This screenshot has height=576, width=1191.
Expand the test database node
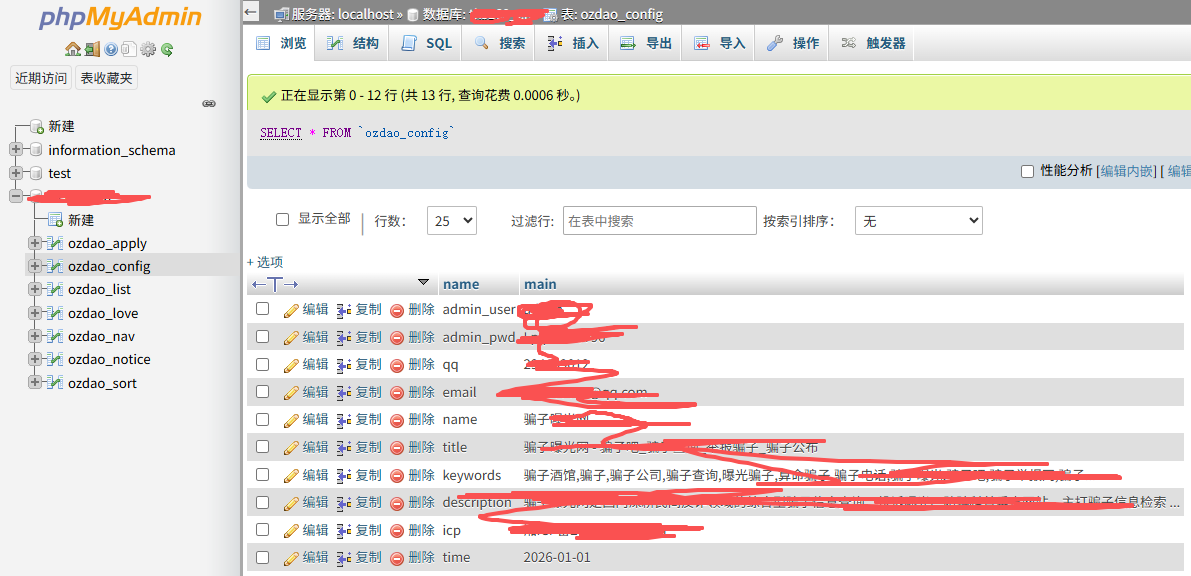coord(16,173)
